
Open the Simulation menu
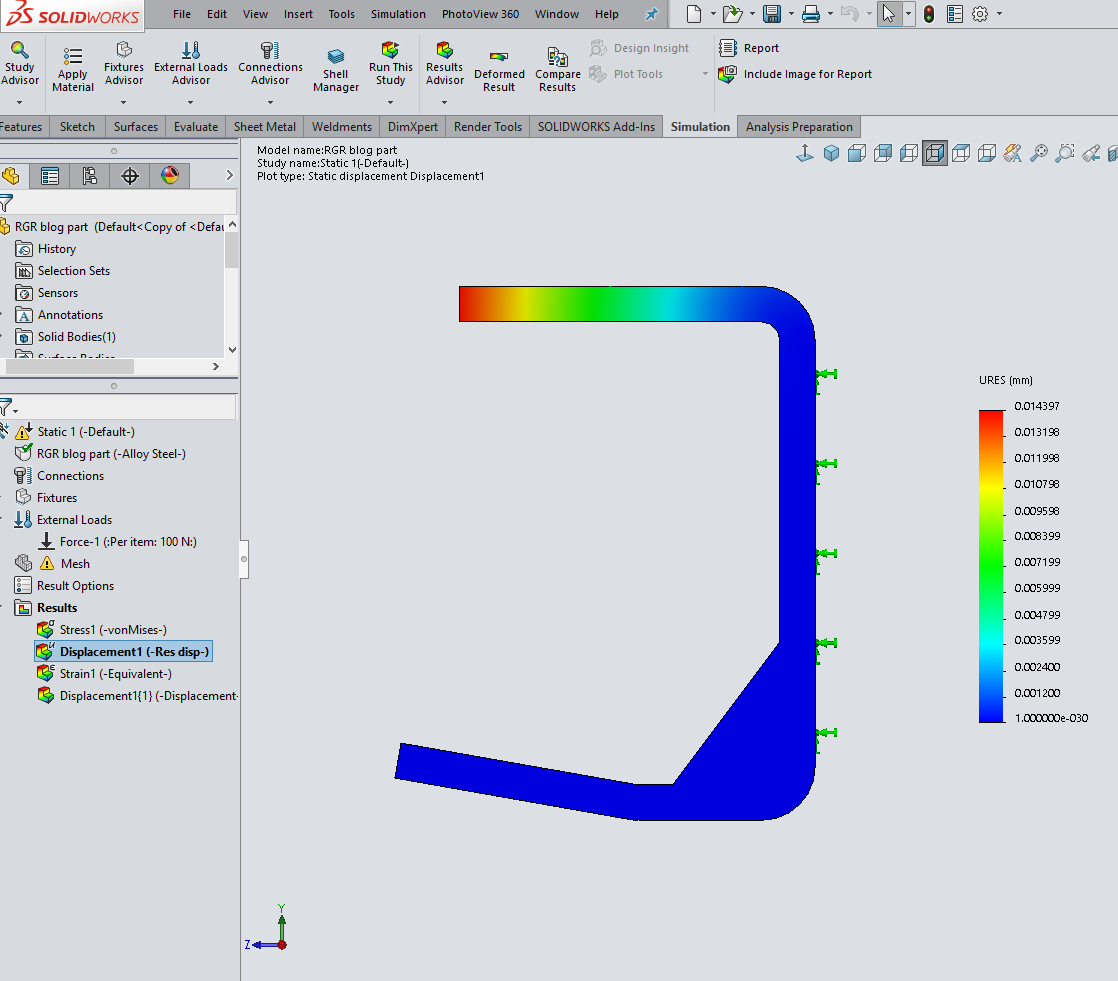(398, 14)
